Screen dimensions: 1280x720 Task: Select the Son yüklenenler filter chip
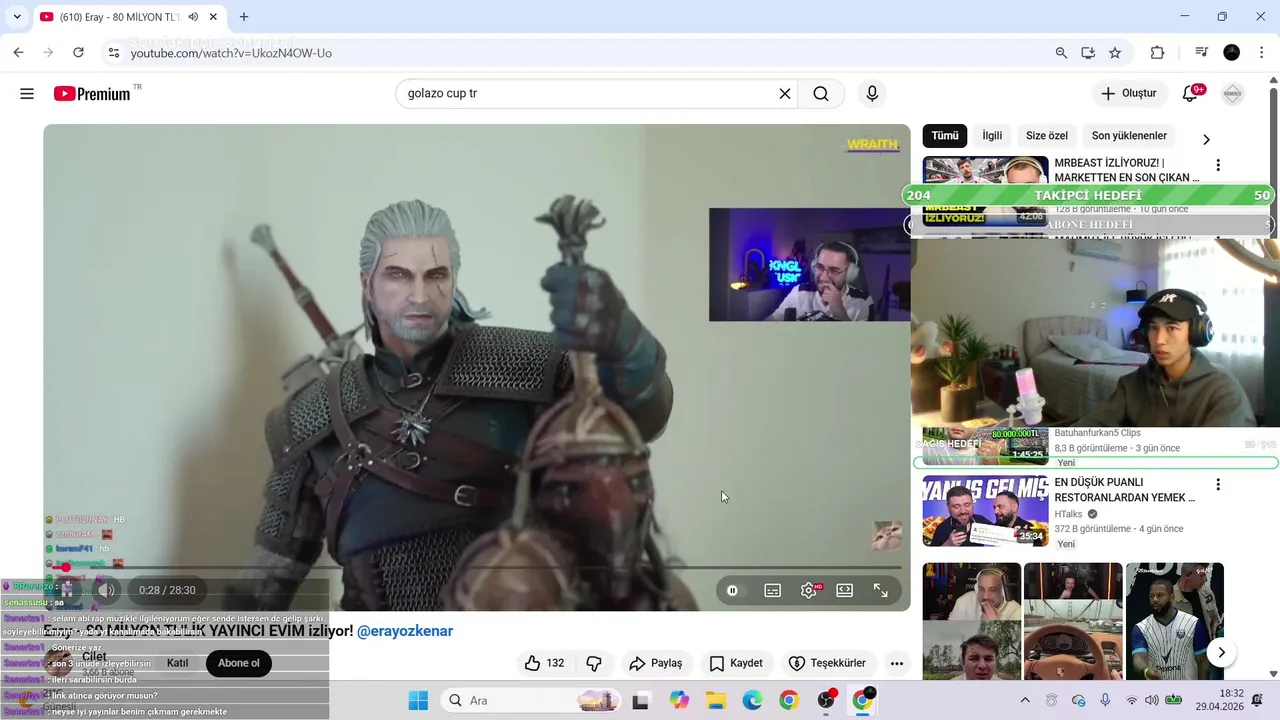(x=1129, y=136)
